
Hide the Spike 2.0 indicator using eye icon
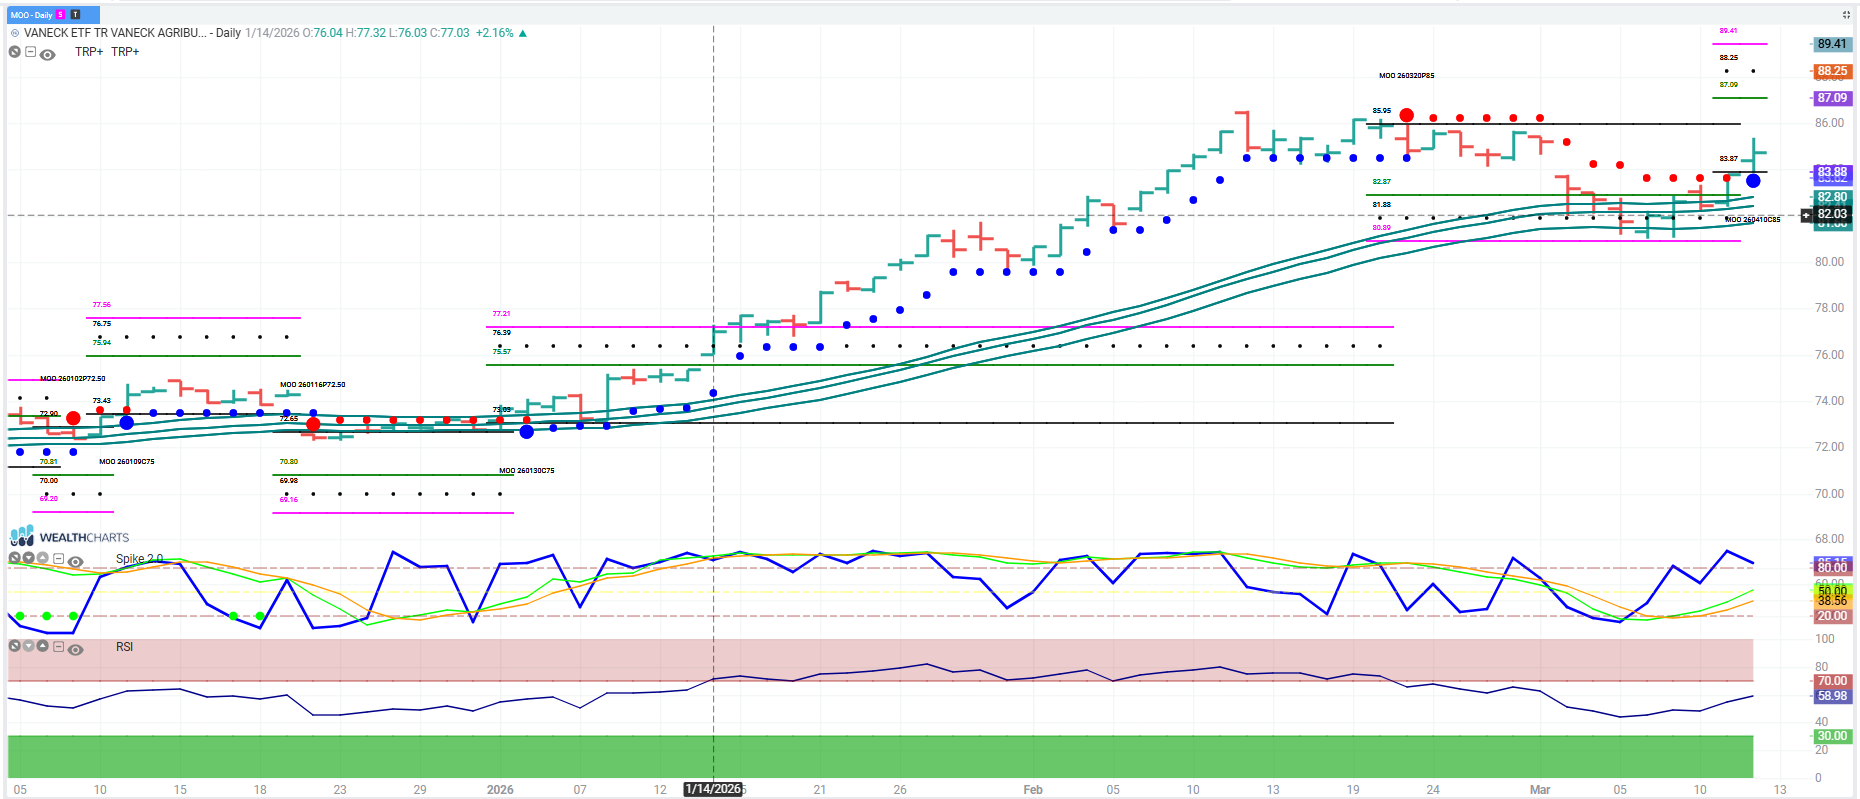pyautogui.click(x=75, y=562)
